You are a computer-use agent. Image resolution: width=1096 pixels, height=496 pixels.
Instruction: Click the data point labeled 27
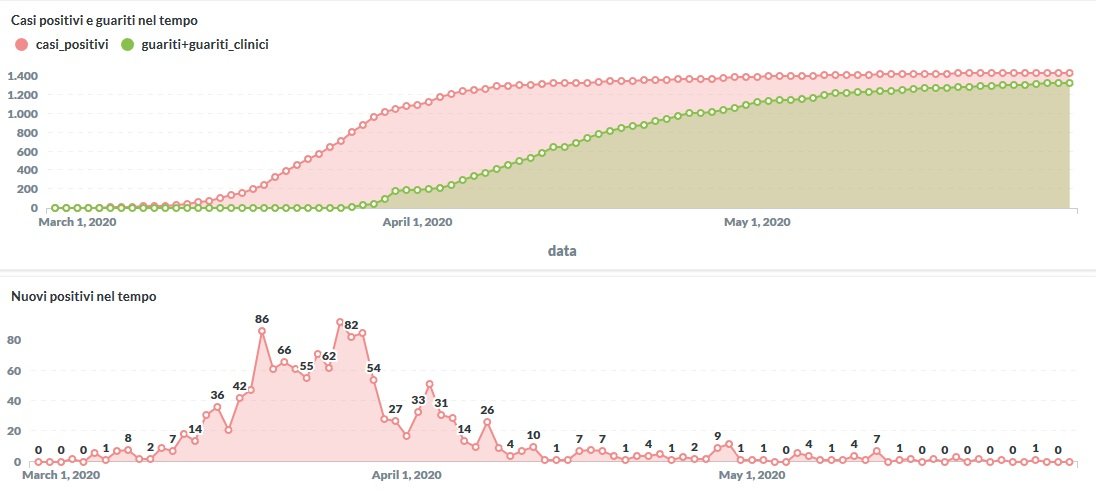click(395, 421)
